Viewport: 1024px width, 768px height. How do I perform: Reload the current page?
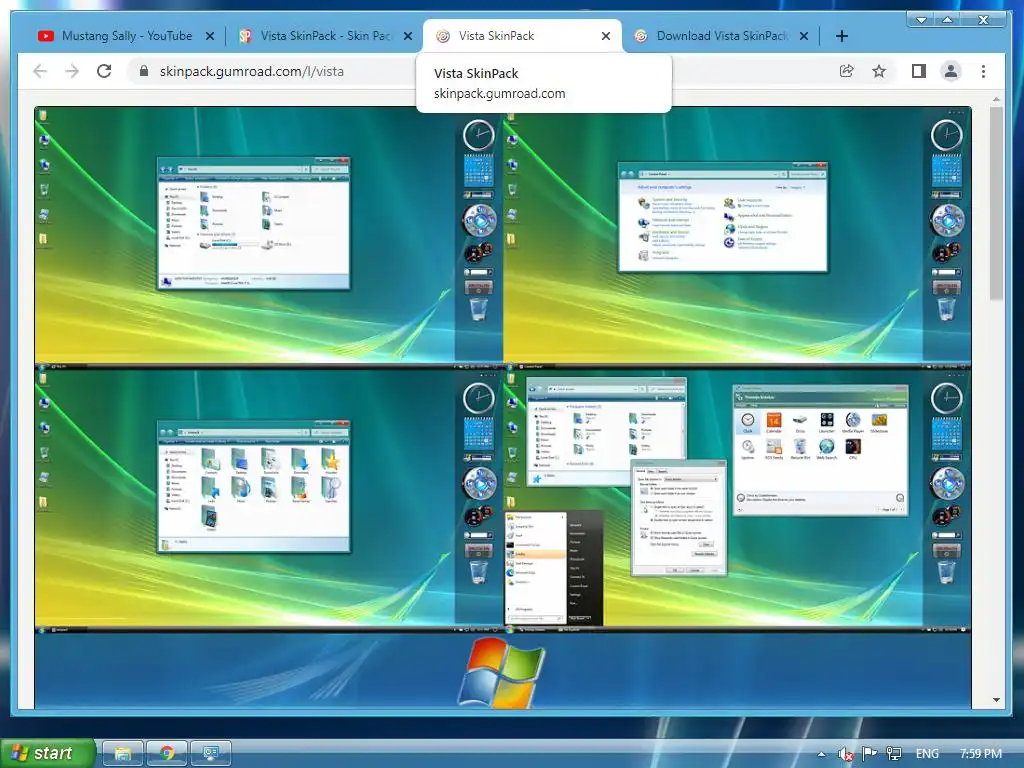click(104, 71)
